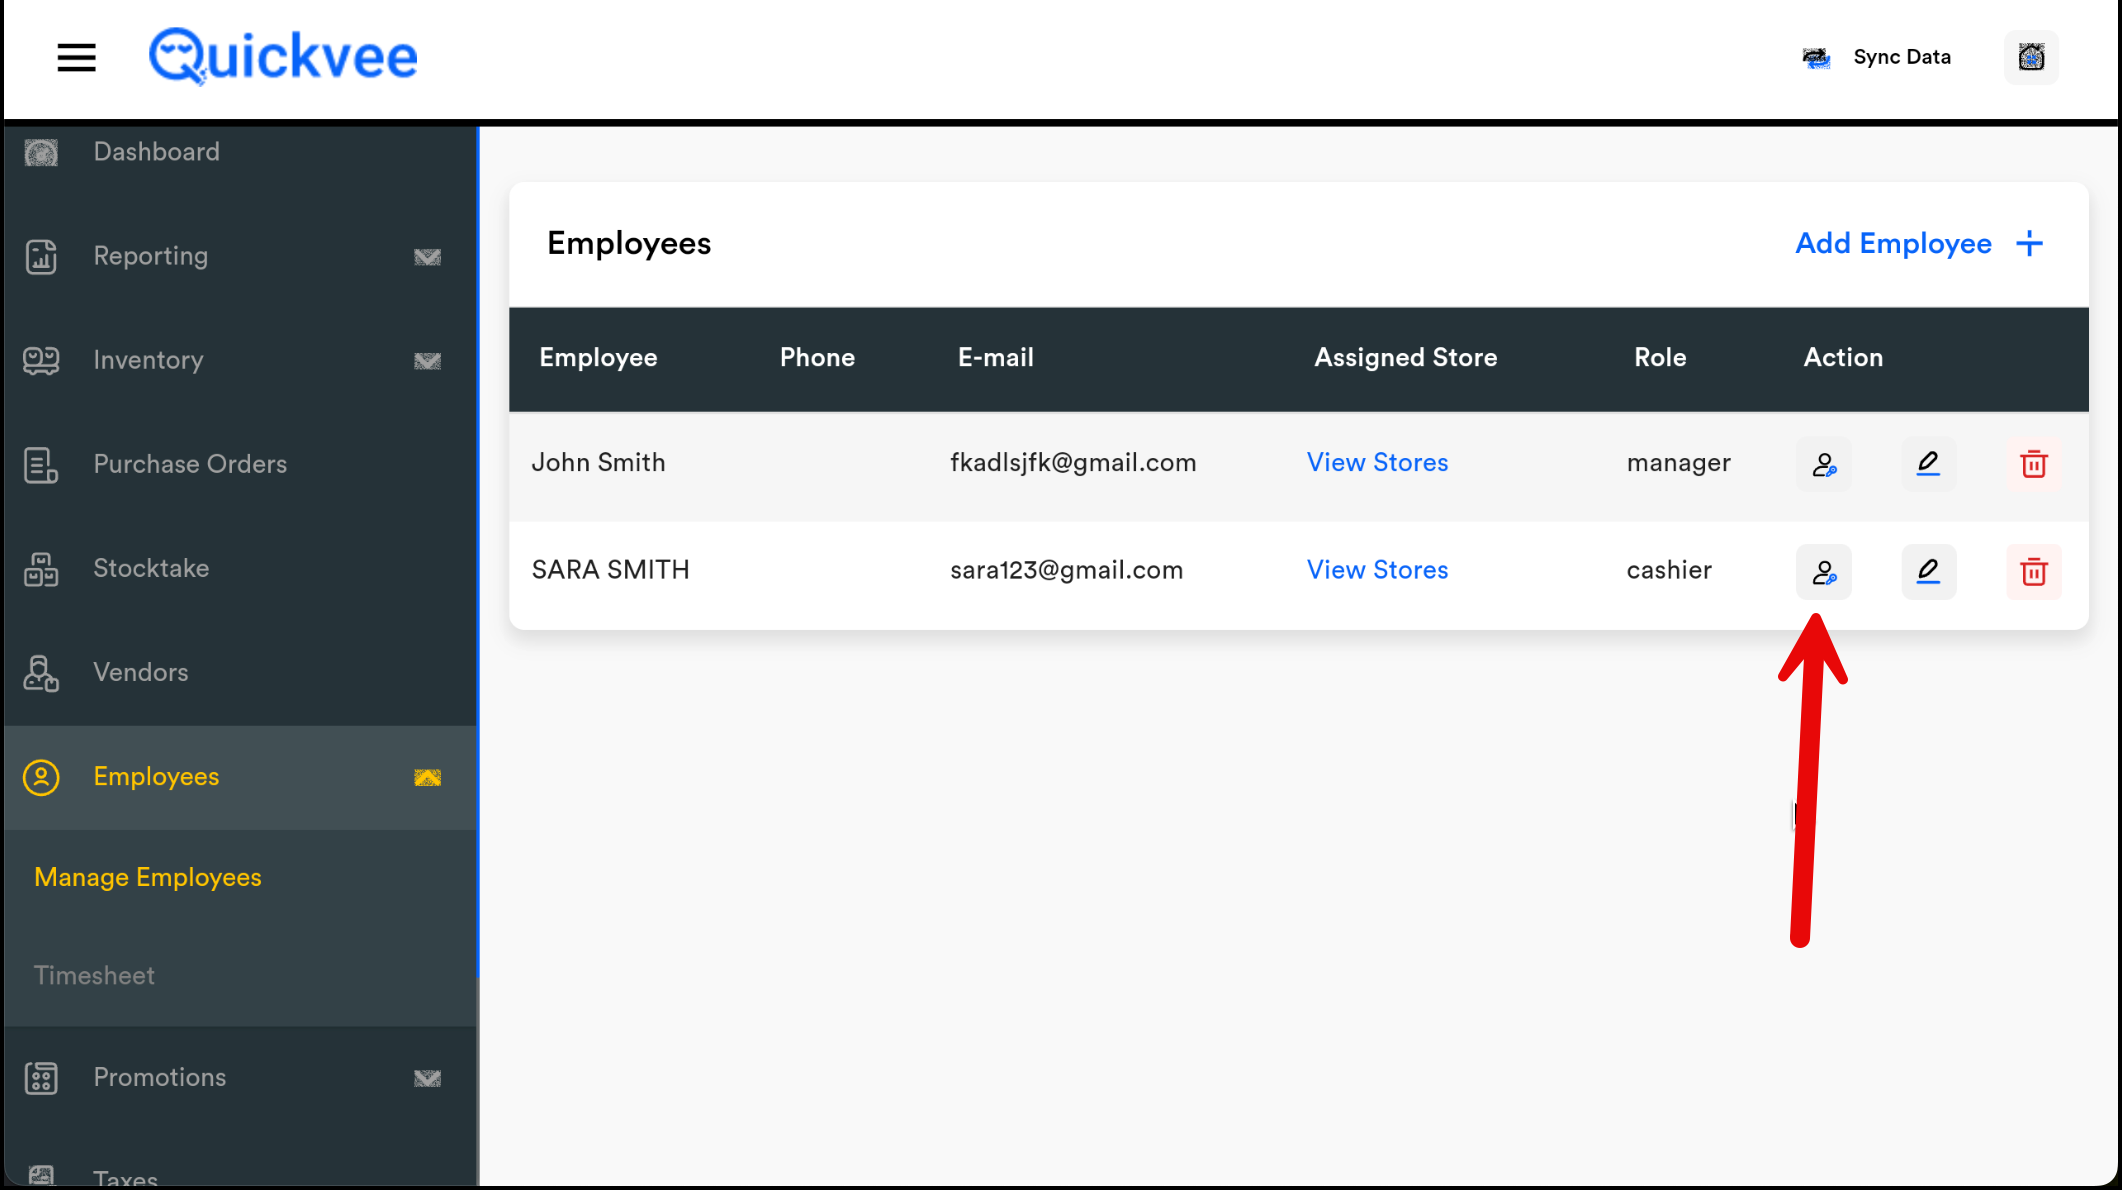Expand the Reporting menu arrow
This screenshot has height=1190, width=2122.
click(427, 257)
